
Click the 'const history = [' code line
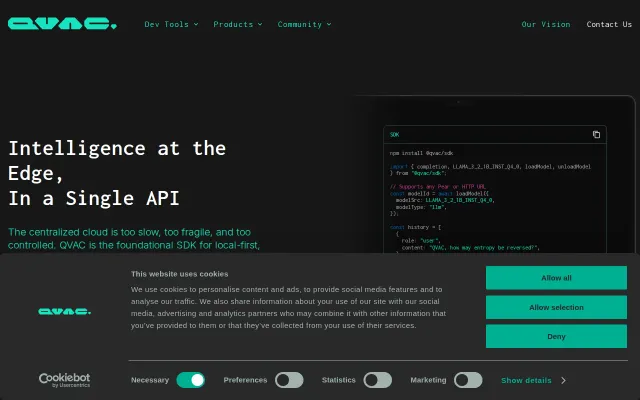(x=415, y=227)
